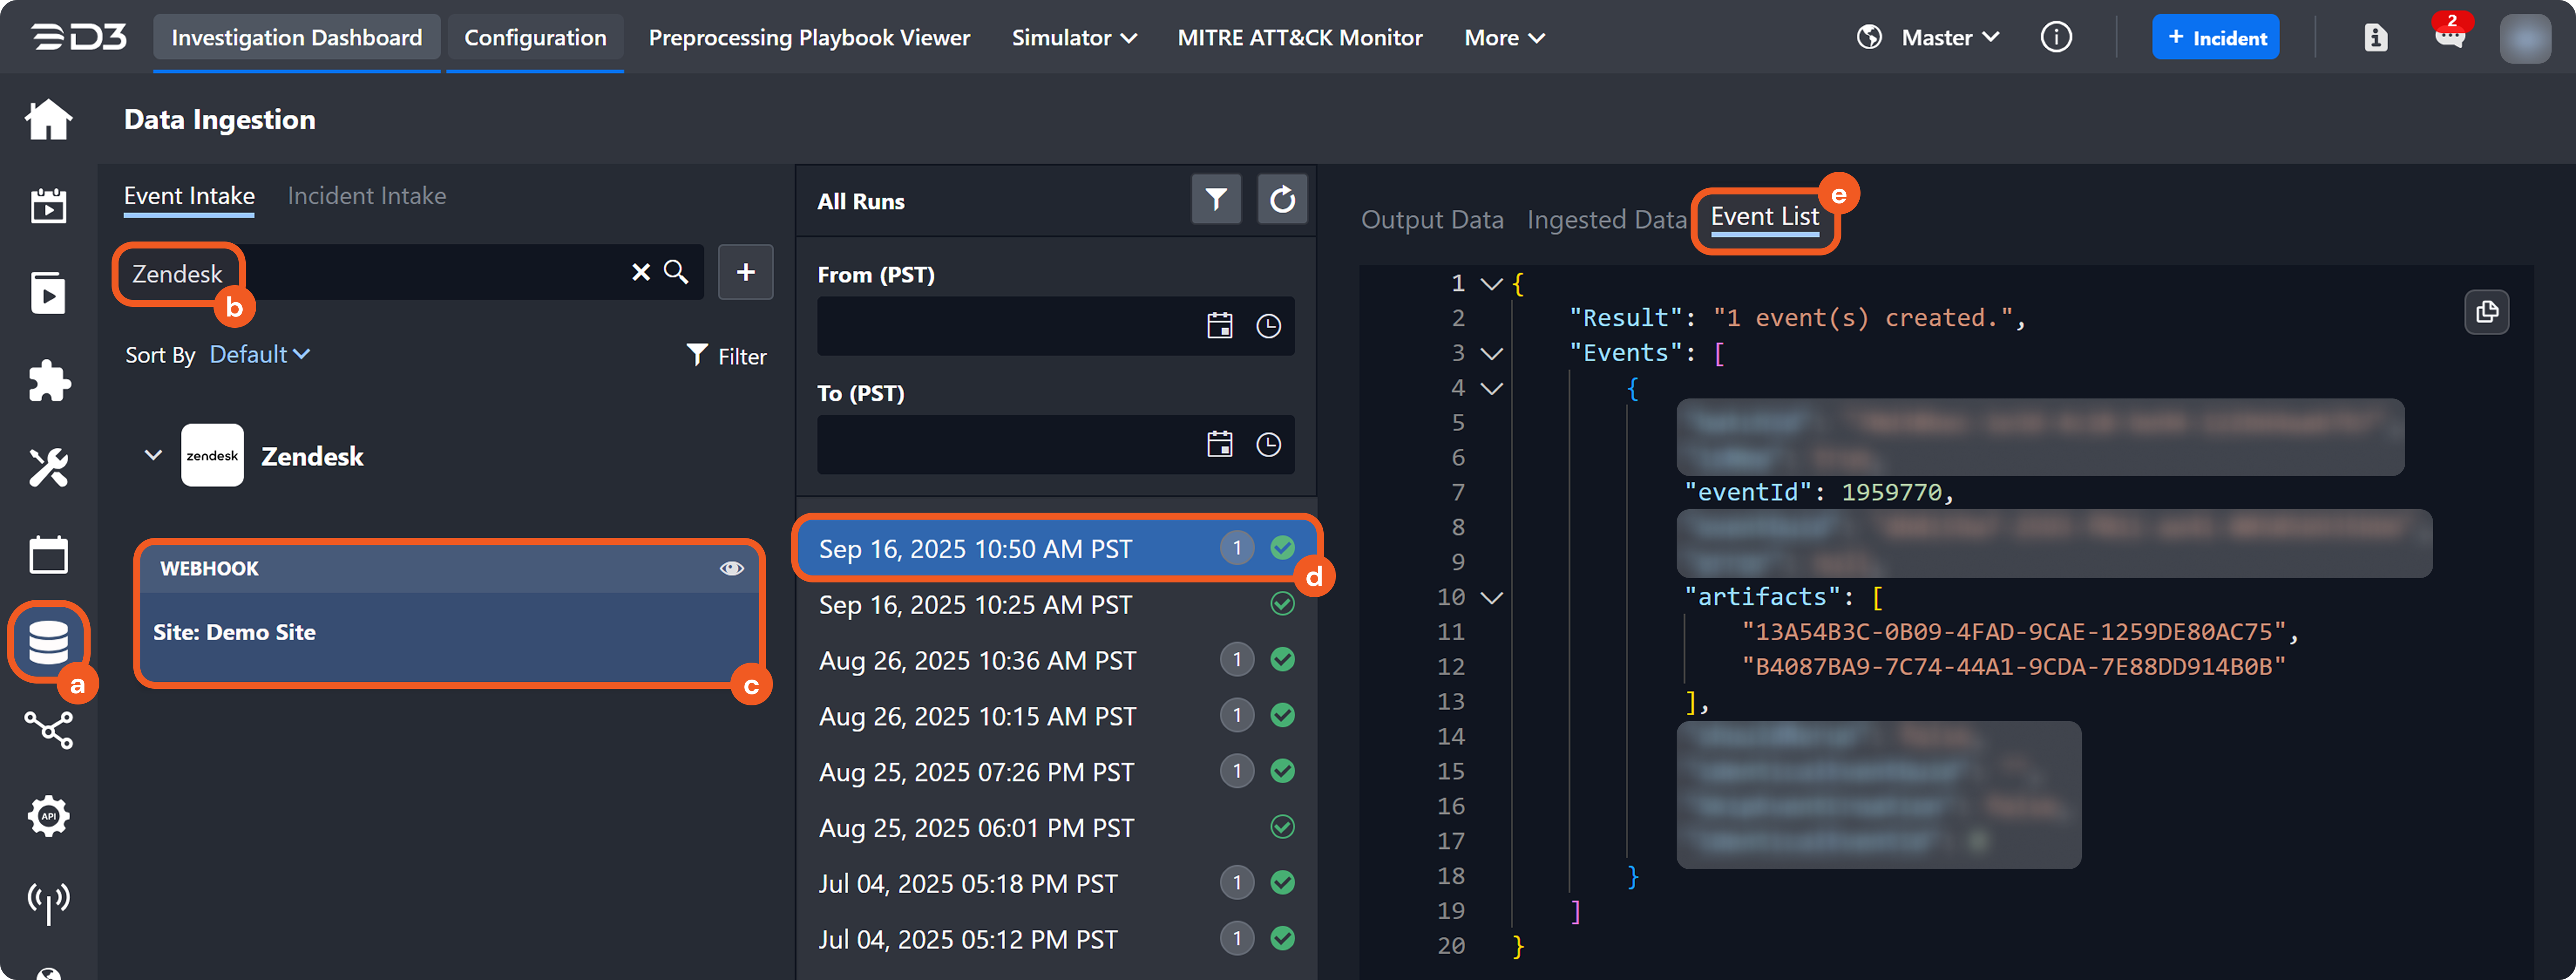2576x980 pixels.
Task: Switch to the Ingested Data tab
Action: coord(1606,220)
